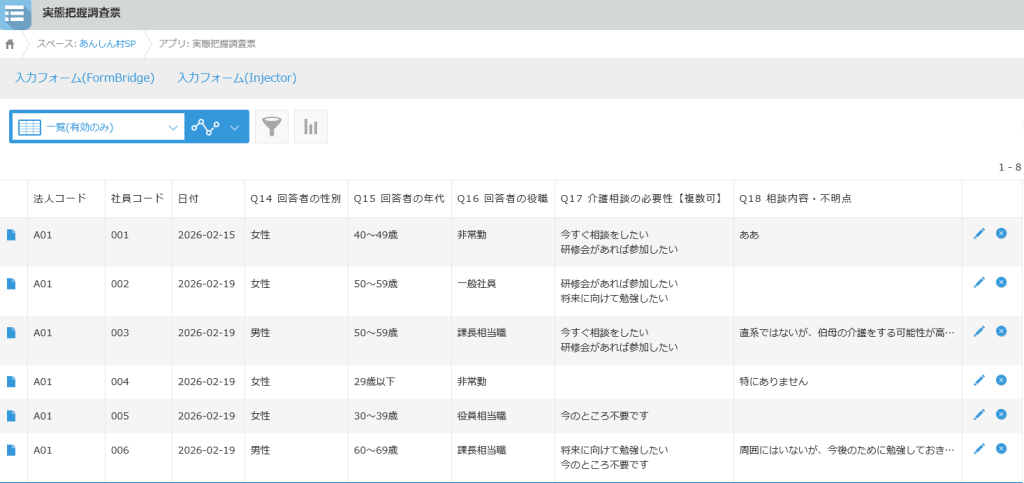Image resolution: width=1024 pixels, height=483 pixels.
Task: Delete the record for employee 001
Action: tap(1001, 233)
